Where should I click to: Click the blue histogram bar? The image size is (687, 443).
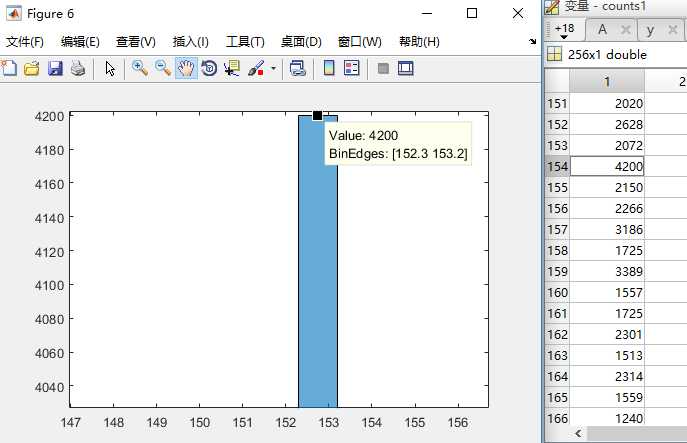coord(318,261)
